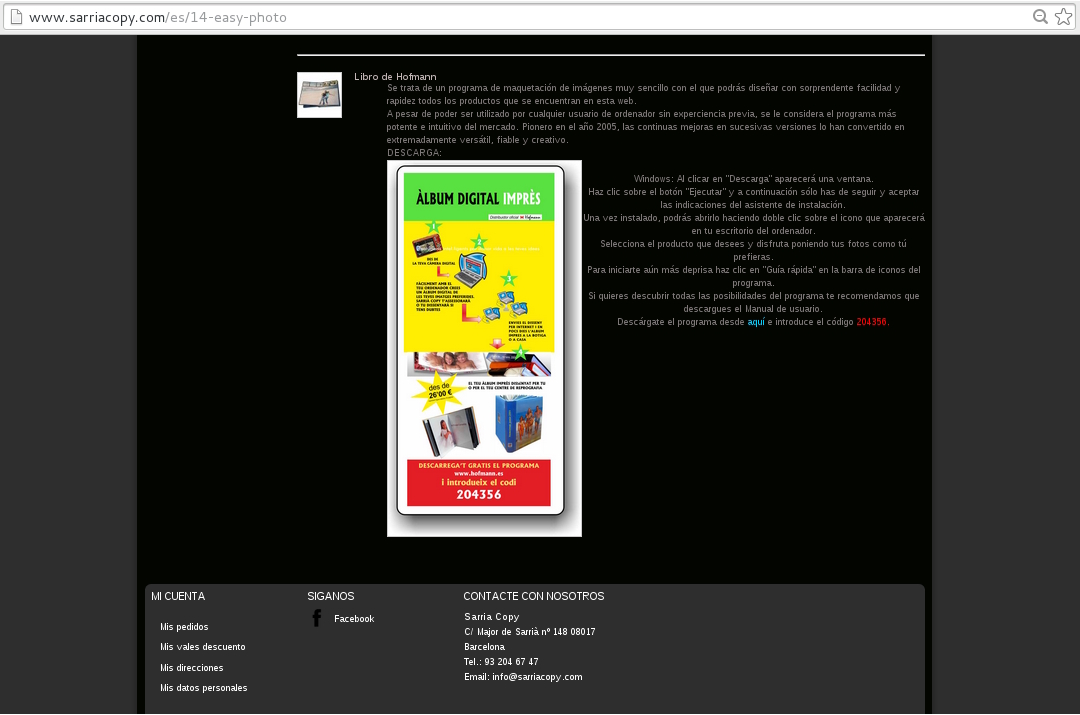Click the 'MI CUENTA' footer heading
This screenshot has height=715, width=1080.
[x=178, y=596]
